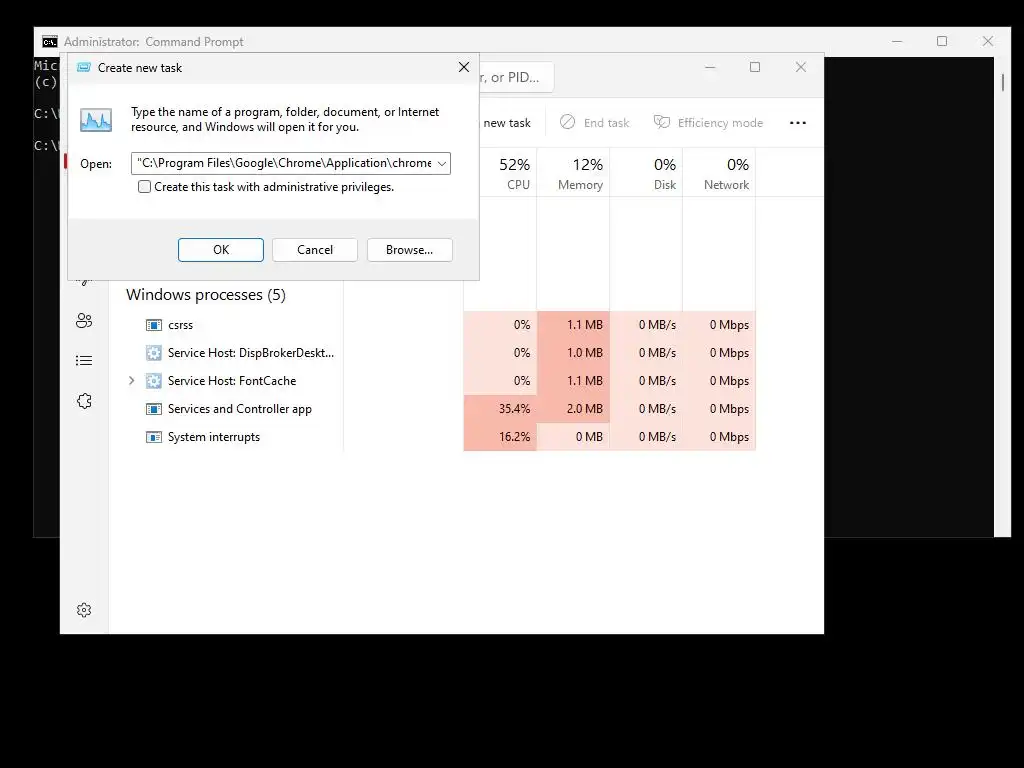
Task: Click the 16.2% CPU value cell
Action: coord(500,437)
